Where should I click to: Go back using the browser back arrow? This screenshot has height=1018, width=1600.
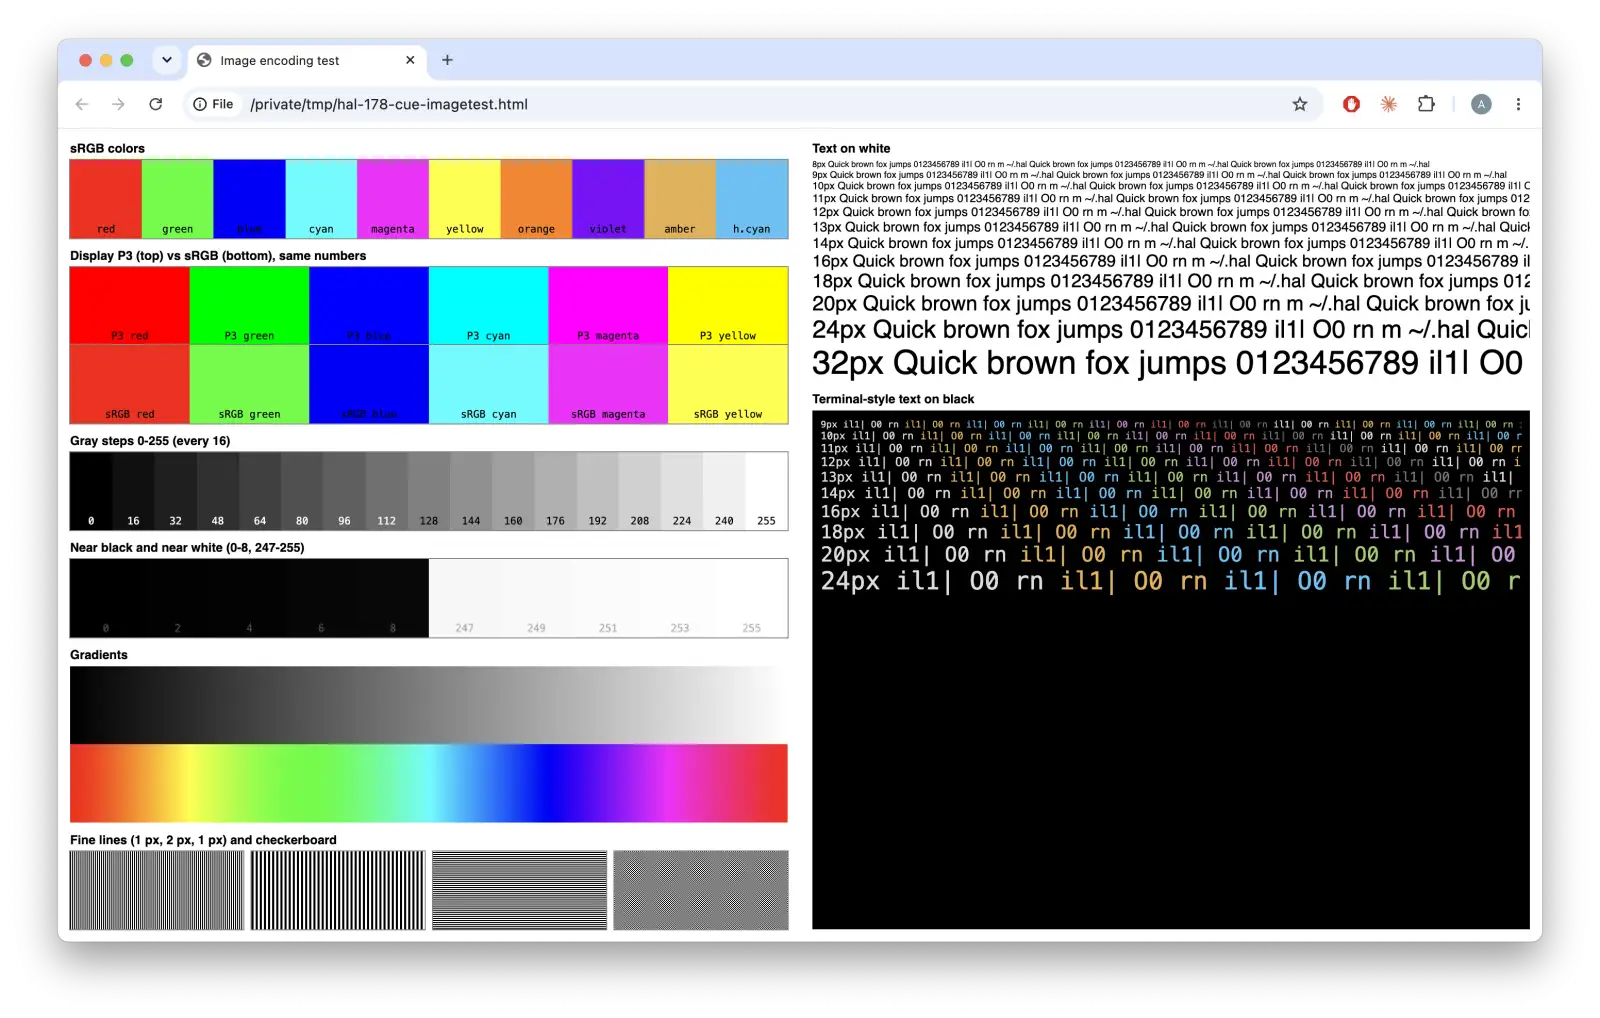(82, 104)
